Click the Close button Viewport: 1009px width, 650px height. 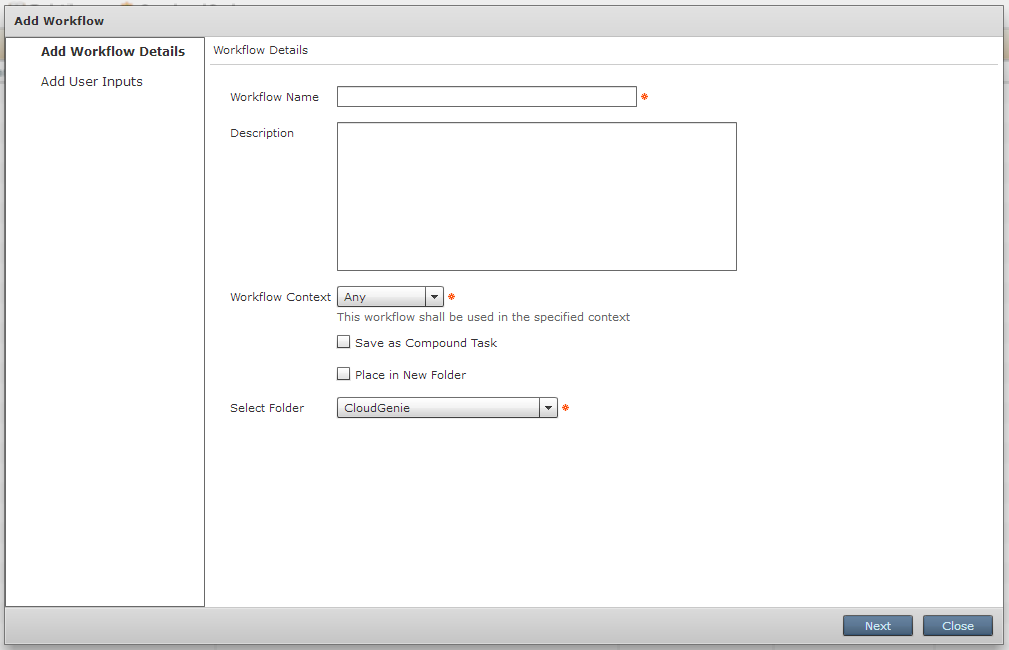click(x=956, y=625)
